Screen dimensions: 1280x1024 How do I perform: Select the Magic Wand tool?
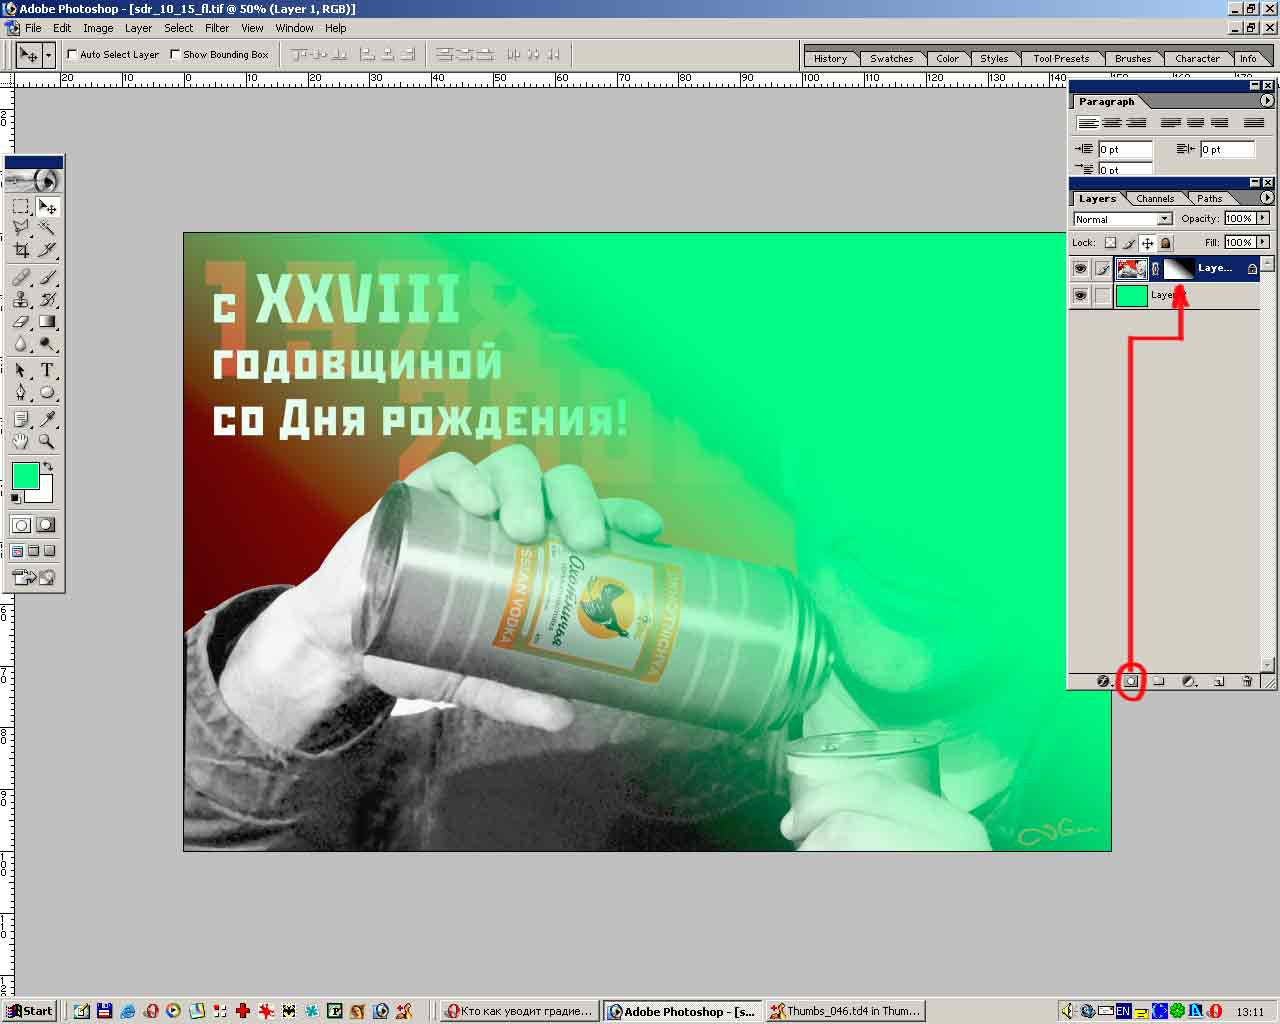click(x=47, y=228)
